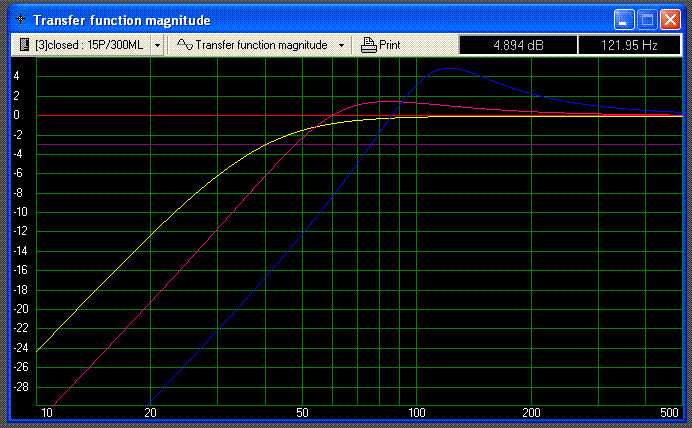Click the 100 Hz frequency axis label
Screen dimensions: 692x428
point(417,413)
